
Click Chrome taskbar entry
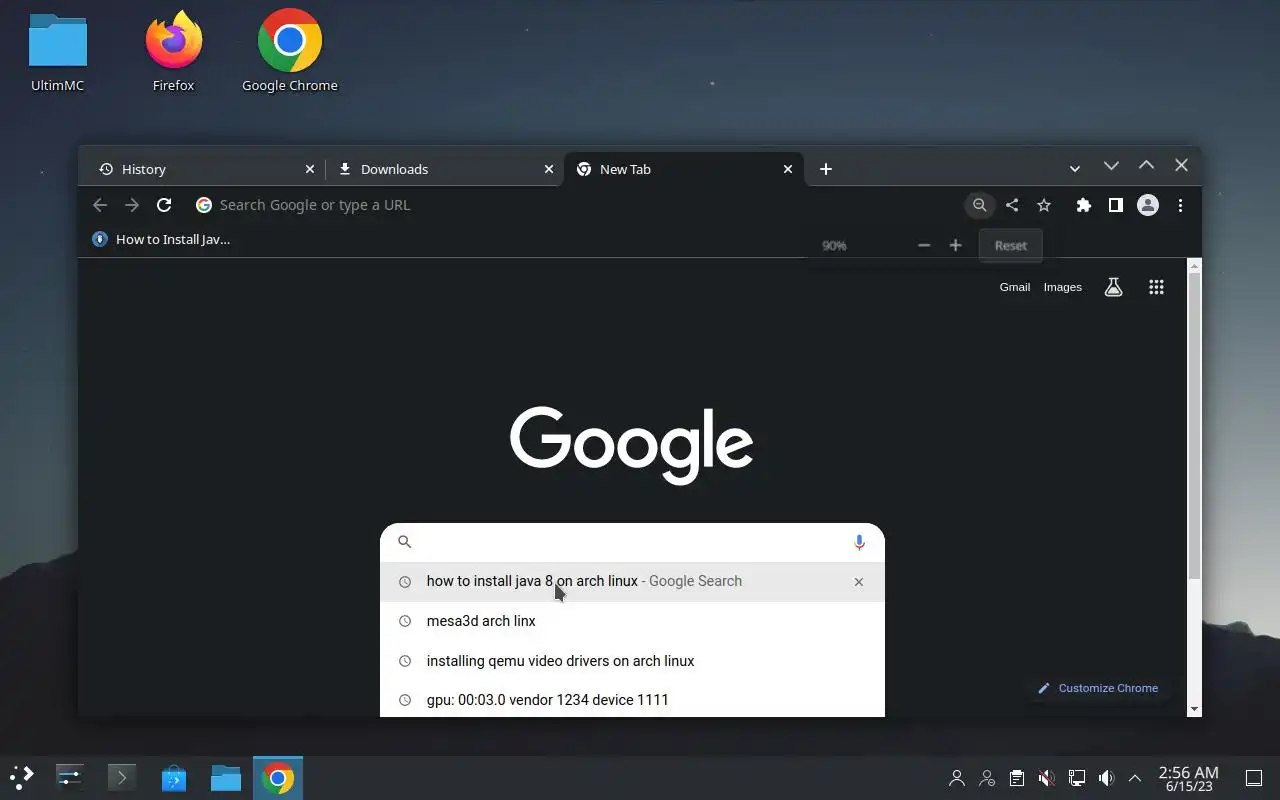tap(278, 777)
